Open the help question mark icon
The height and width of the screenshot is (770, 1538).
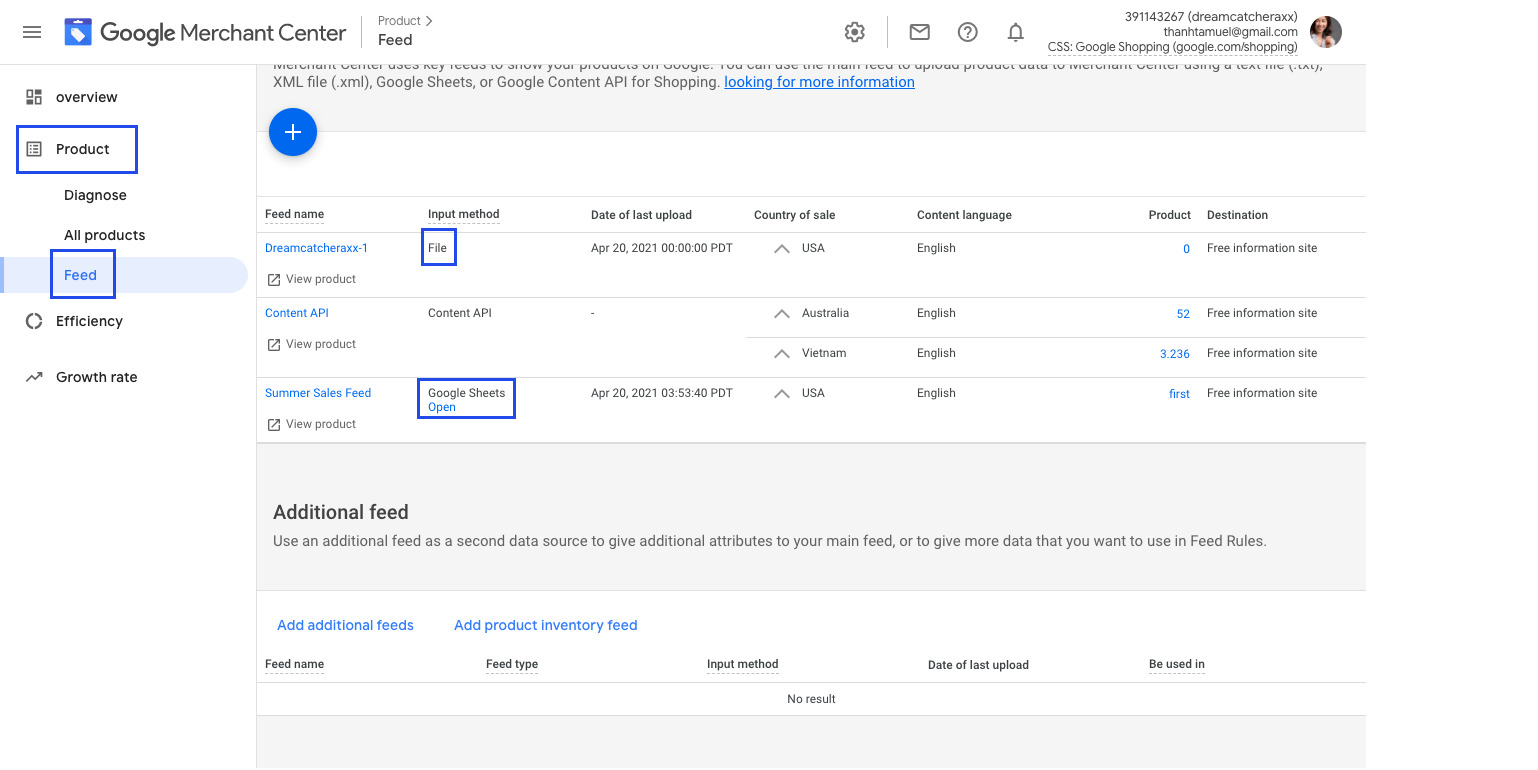coord(967,32)
